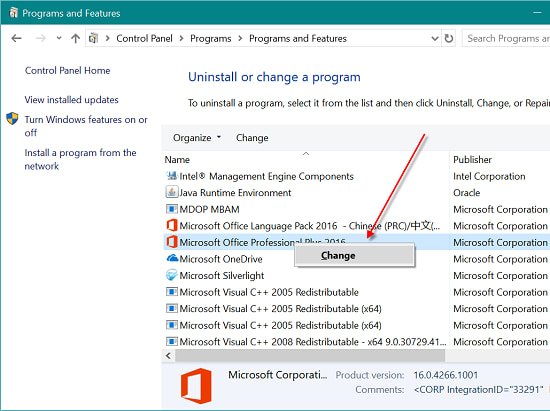Click Intel Corporation publisher cell
Viewport: 550px width, 411px height.
click(x=489, y=176)
